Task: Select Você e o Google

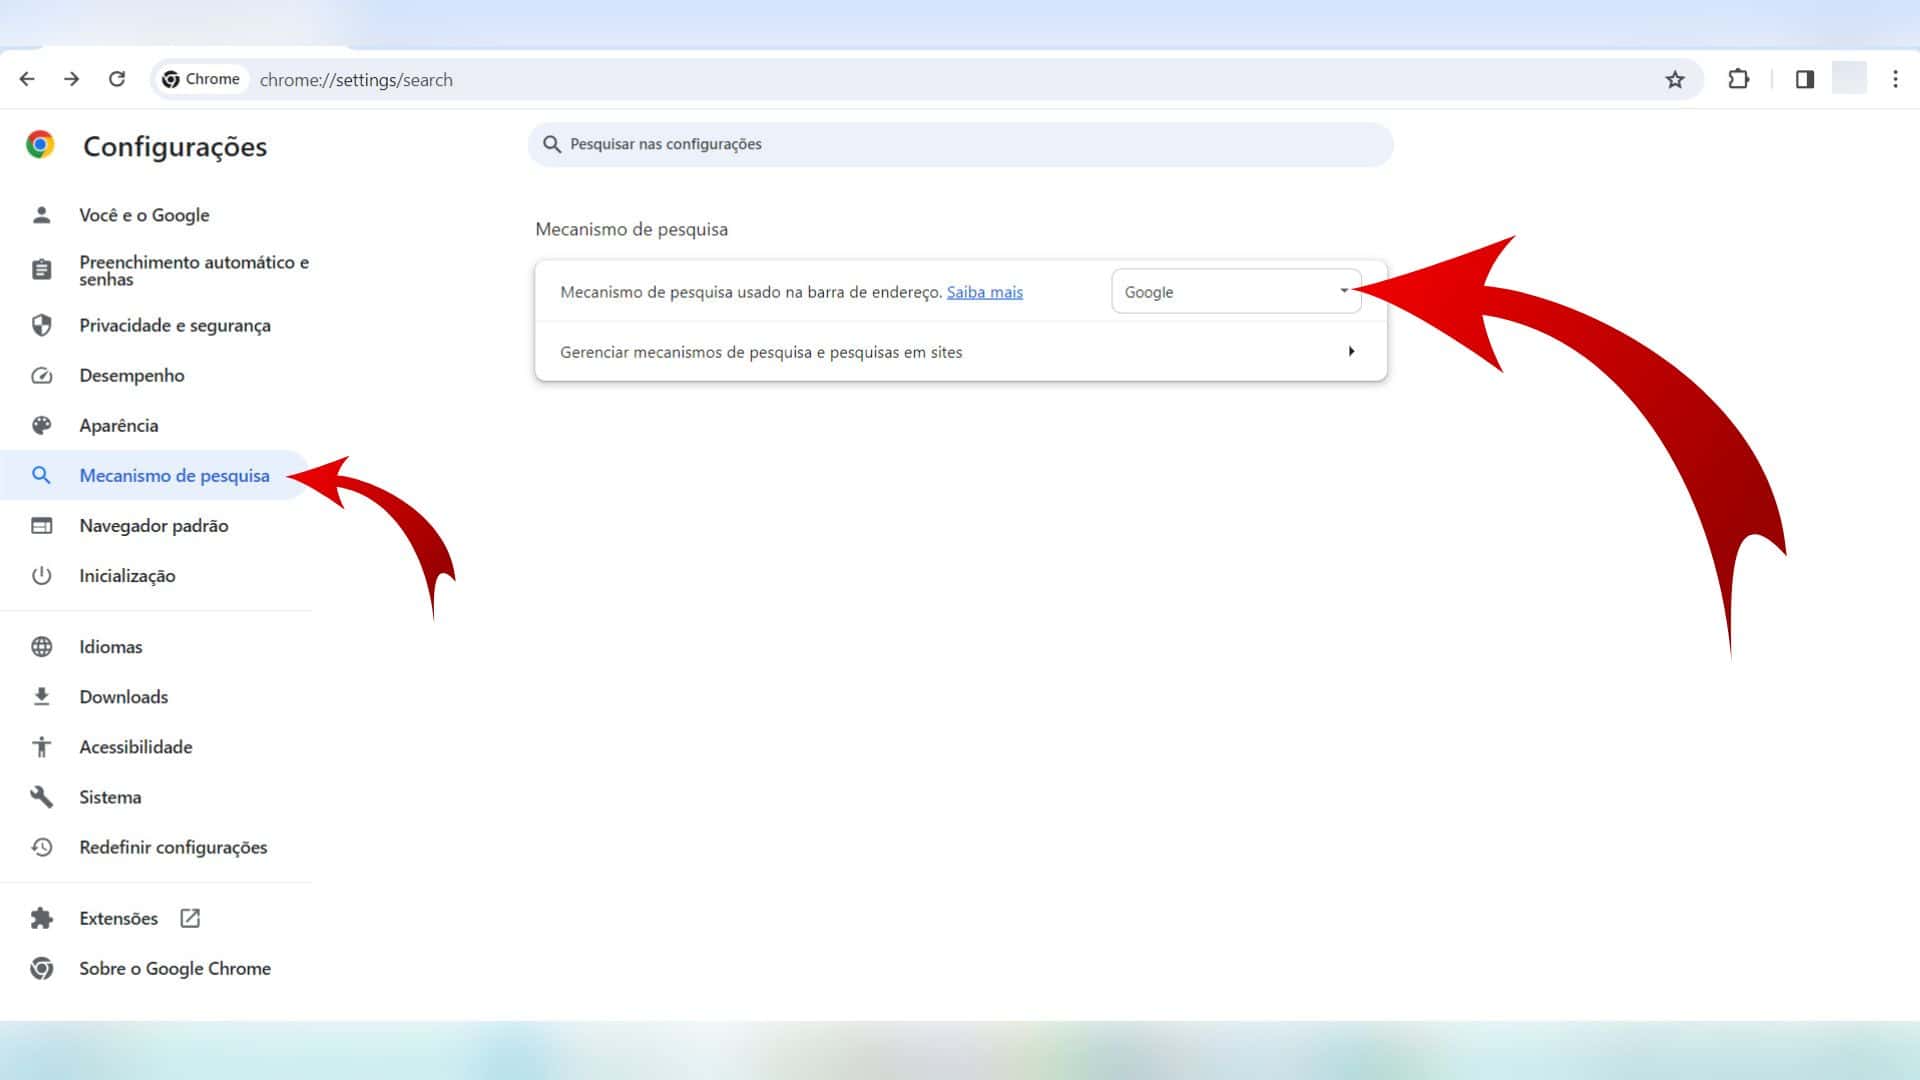Action: pyautogui.click(x=144, y=216)
